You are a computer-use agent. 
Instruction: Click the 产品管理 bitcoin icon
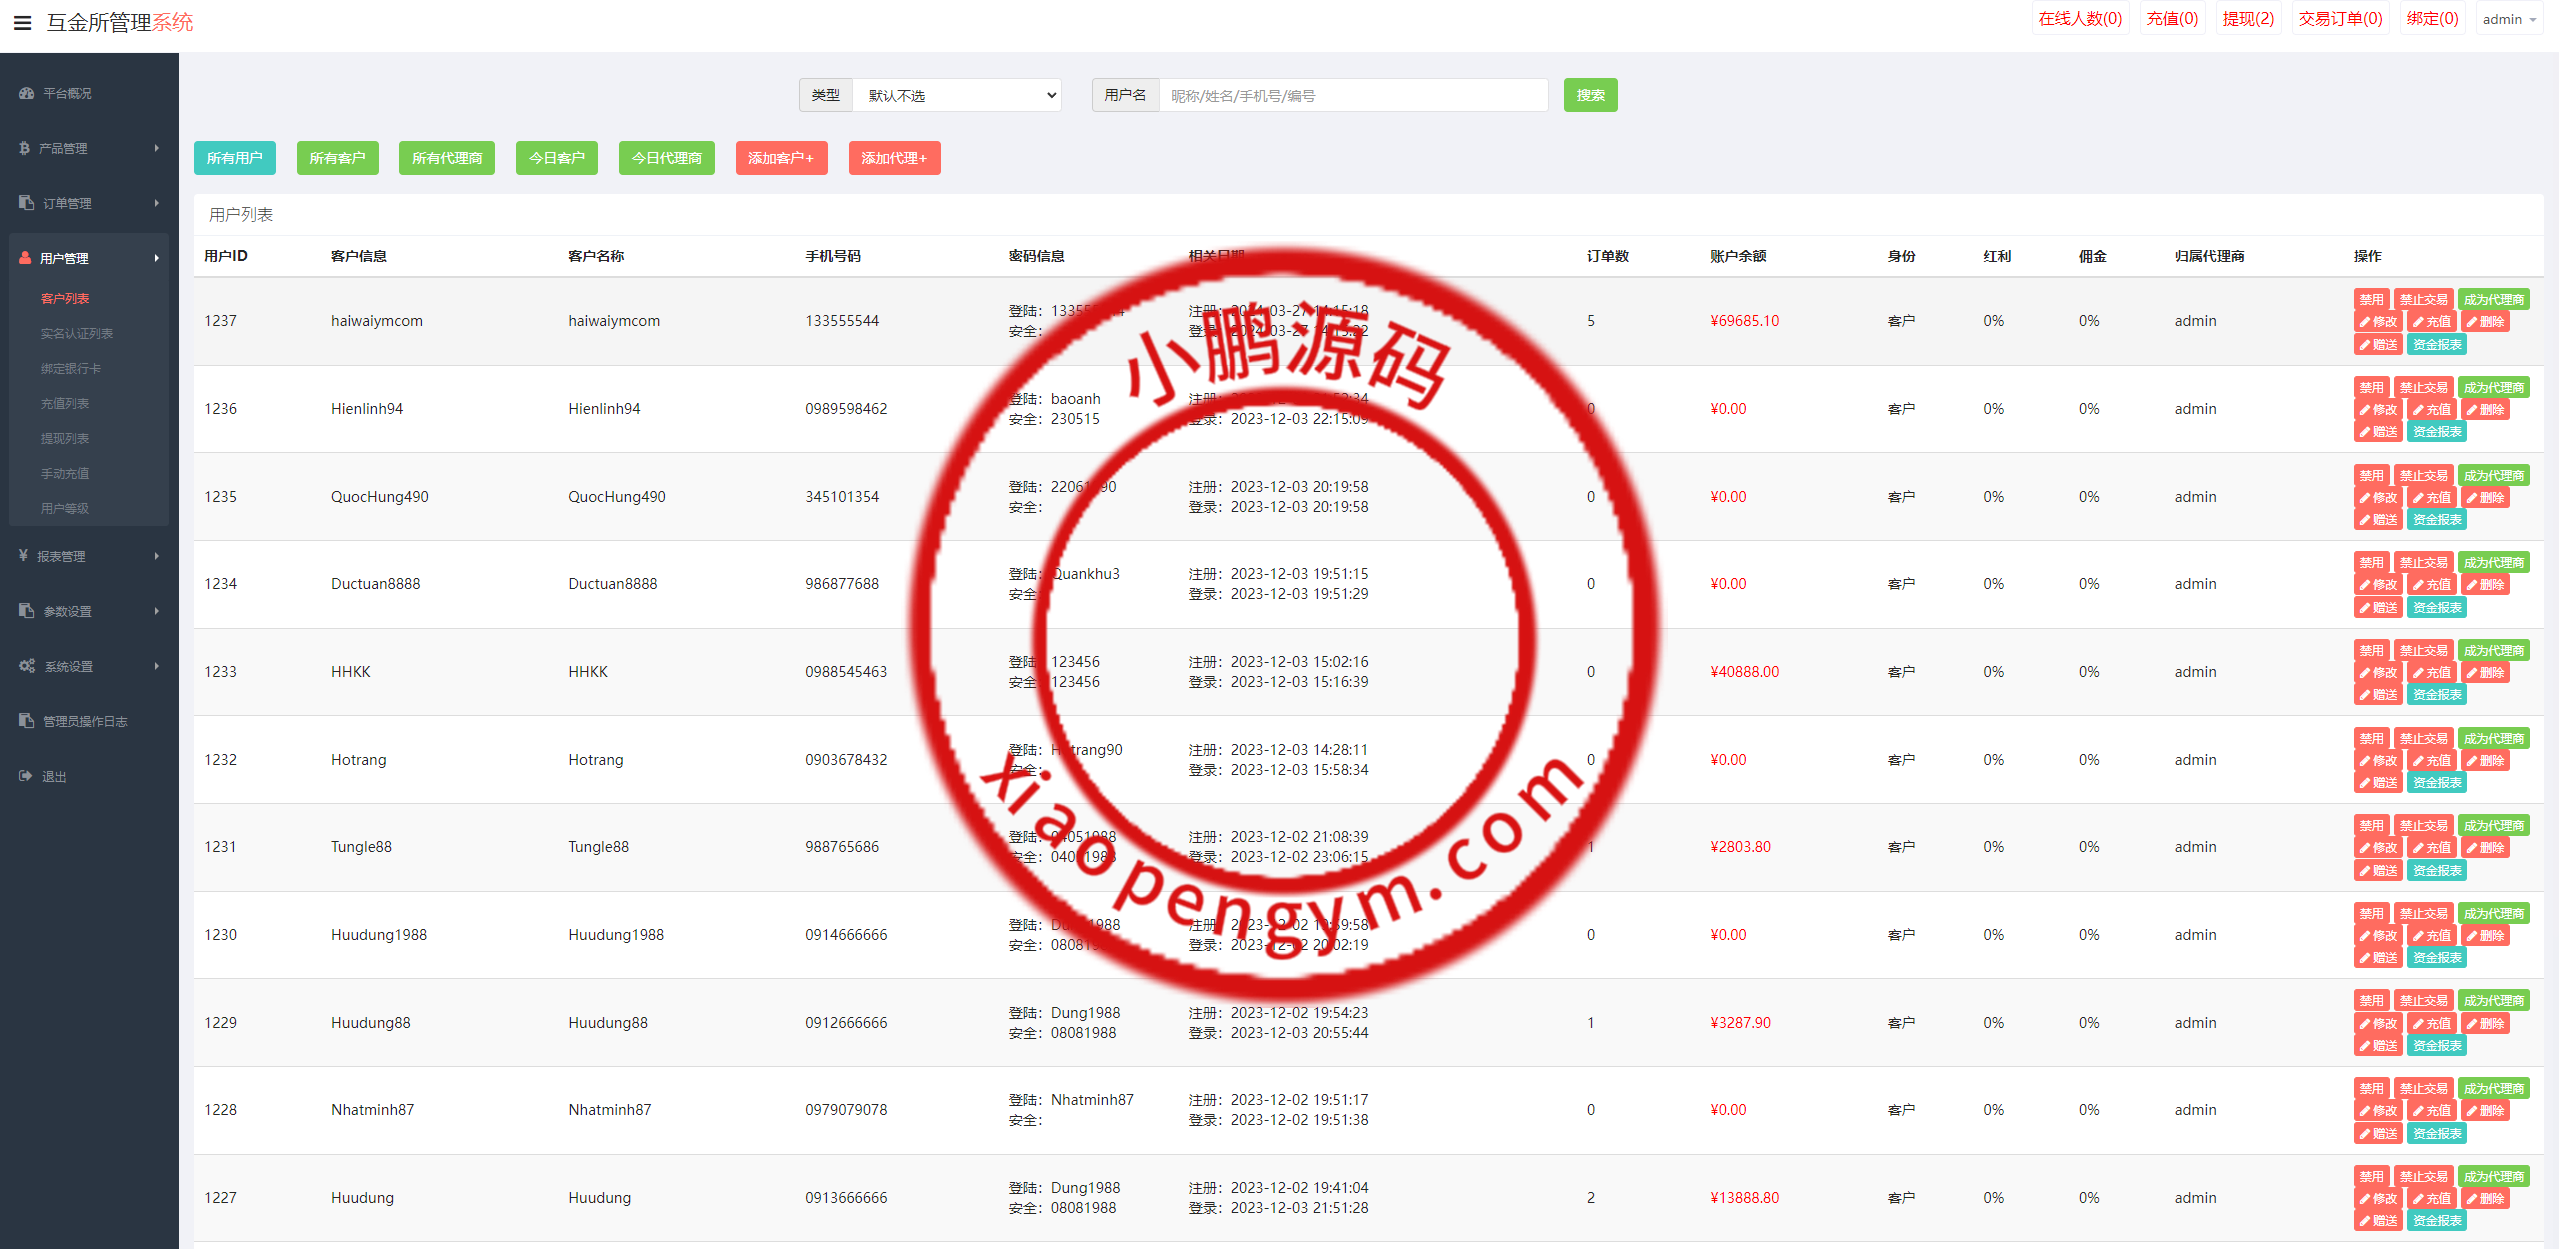pyautogui.click(x=25, y=148)
